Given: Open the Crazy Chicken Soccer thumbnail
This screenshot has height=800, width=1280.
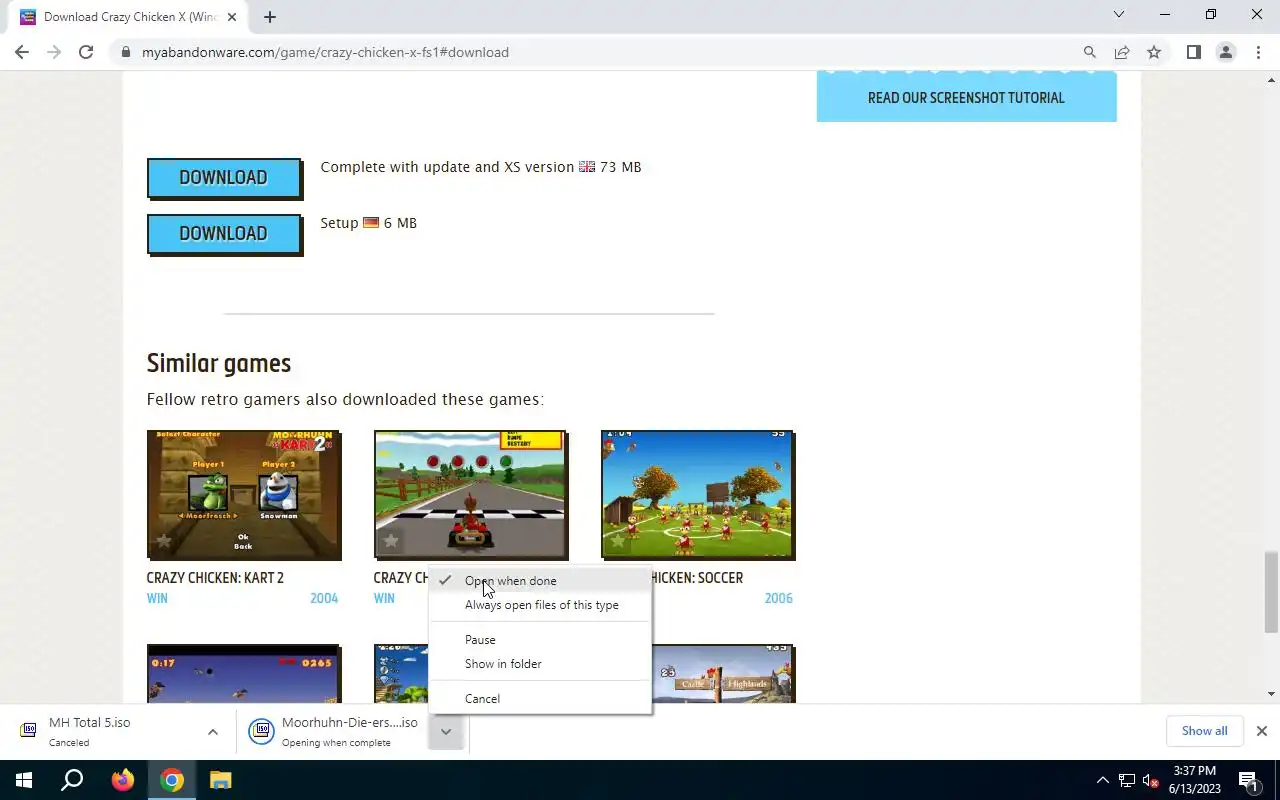Looking at the screenshot, I should 698,495.
